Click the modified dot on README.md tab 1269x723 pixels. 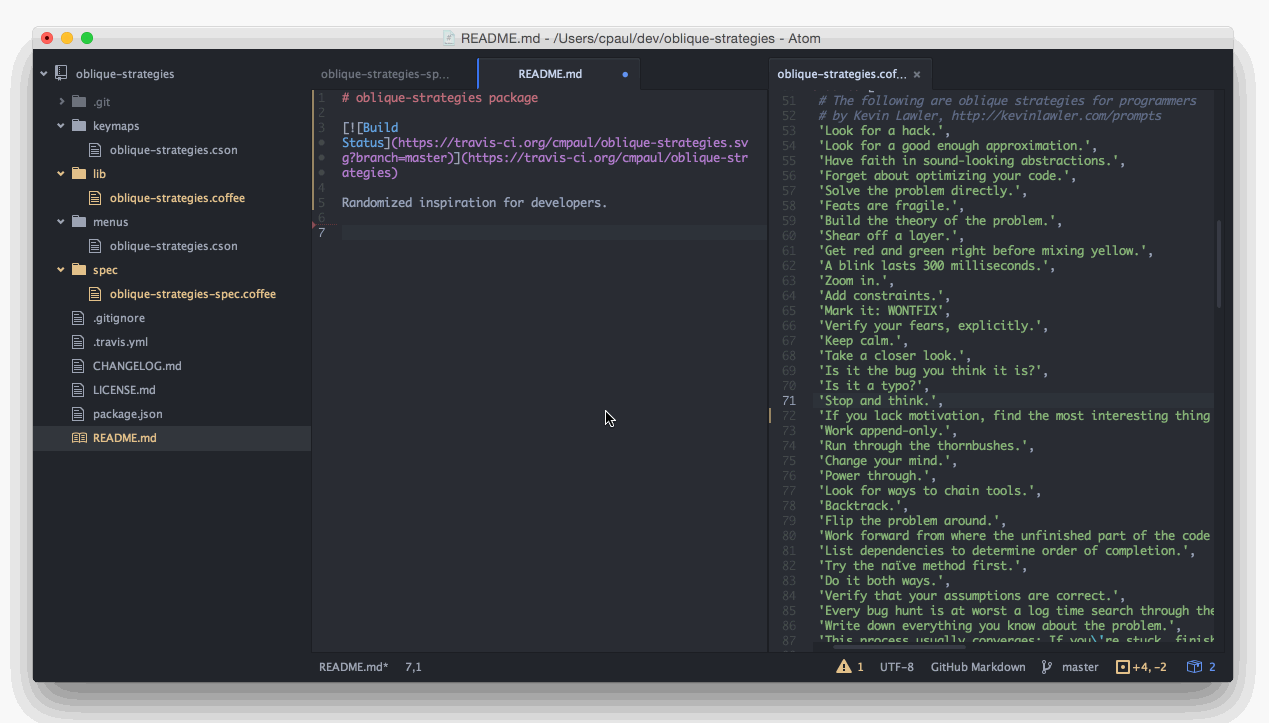625,74
